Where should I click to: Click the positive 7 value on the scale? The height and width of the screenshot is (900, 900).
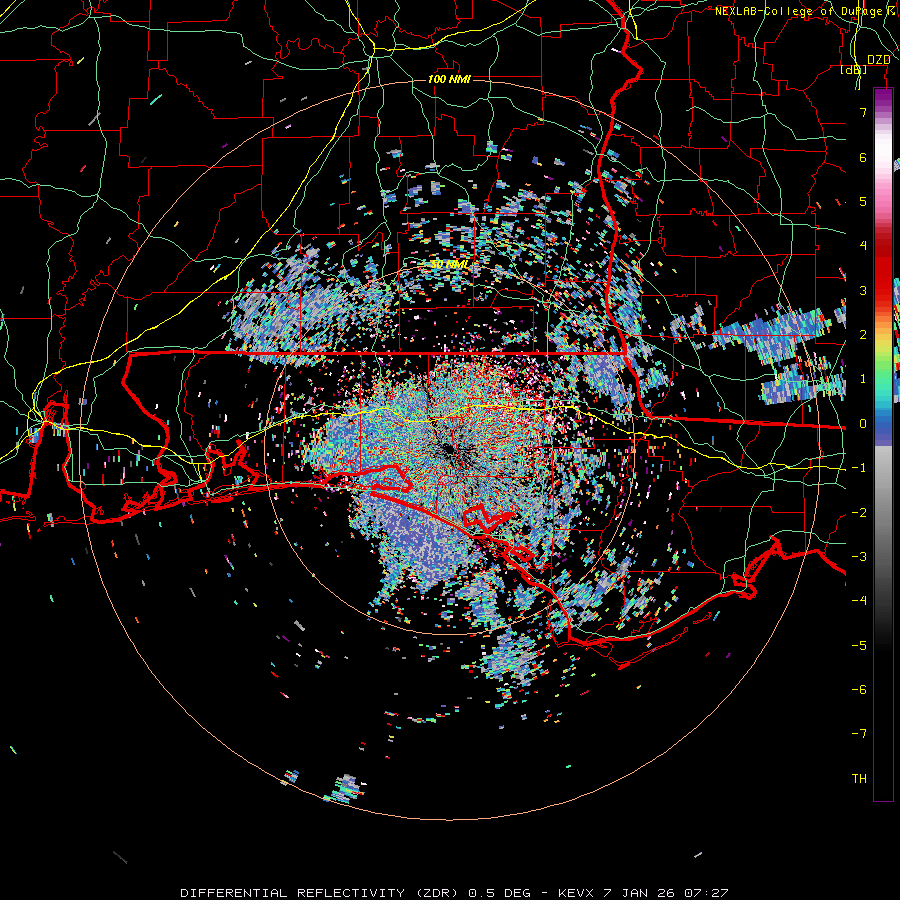863,112
